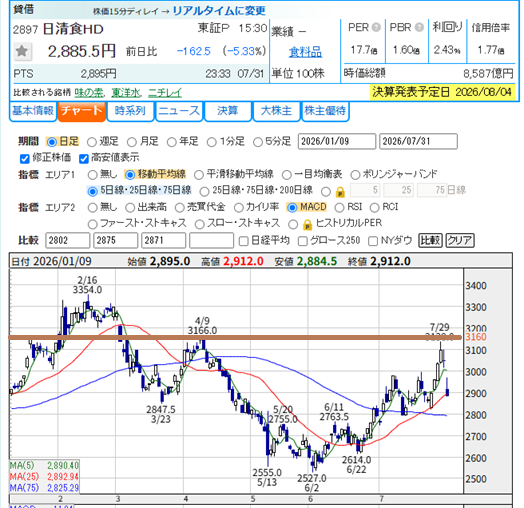Click end date field 2026/07/31
Screen dimensions: 524x508
(418, 141)
